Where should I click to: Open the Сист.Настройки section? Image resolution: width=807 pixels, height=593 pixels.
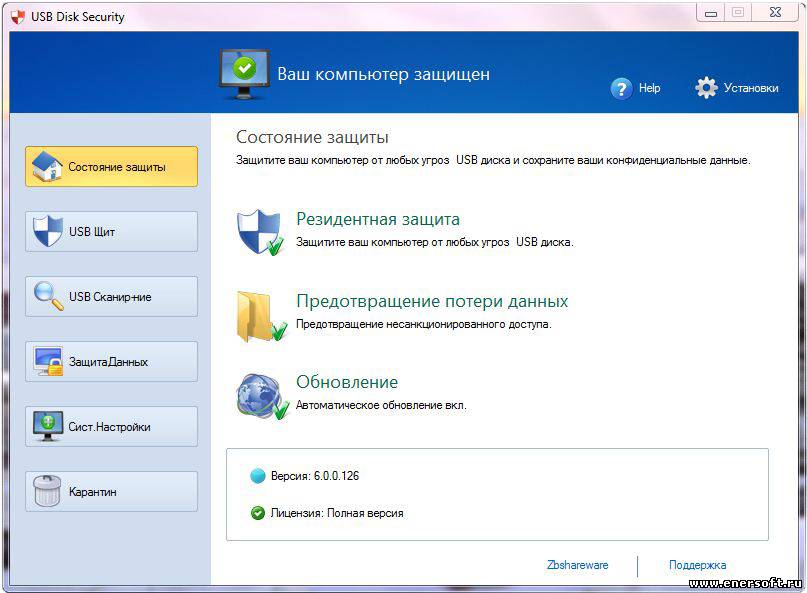[111, 426]
